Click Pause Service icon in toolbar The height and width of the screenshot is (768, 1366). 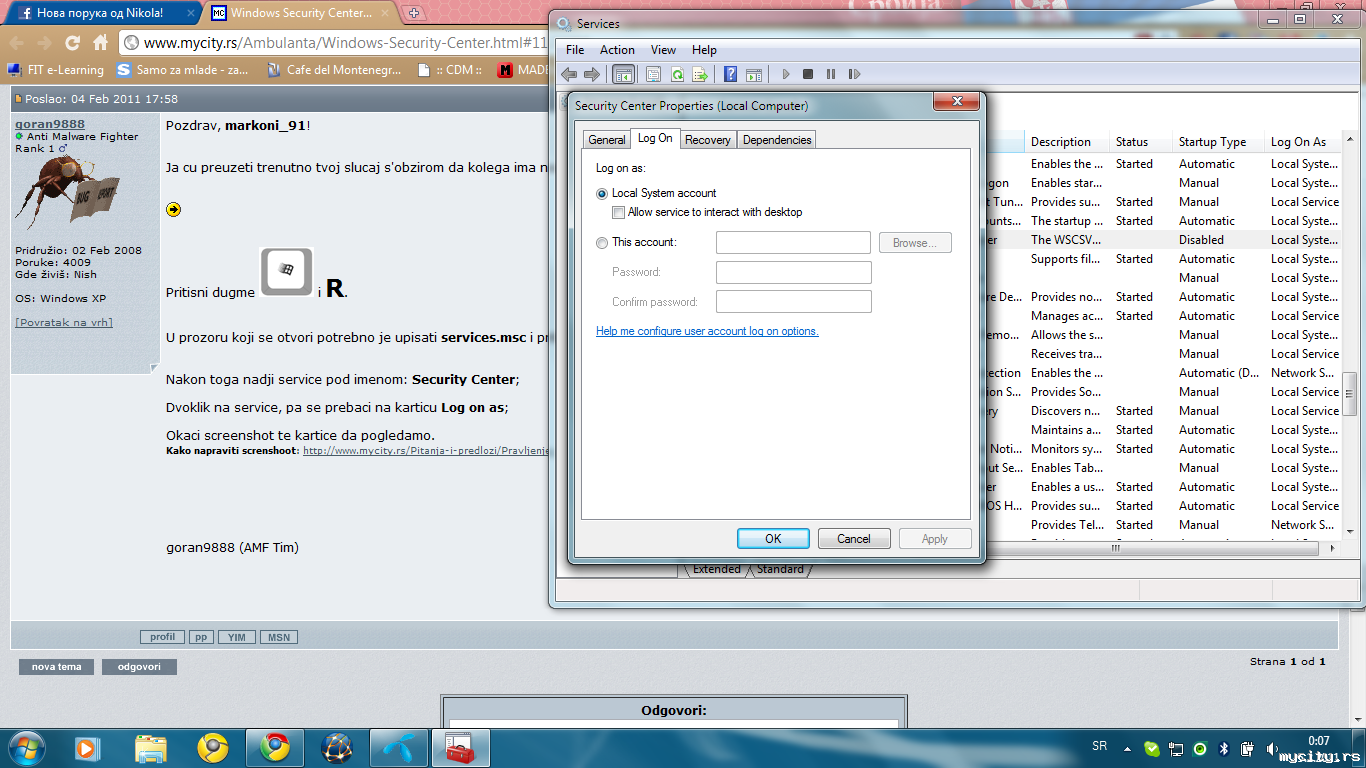click(x=831, y=74)
